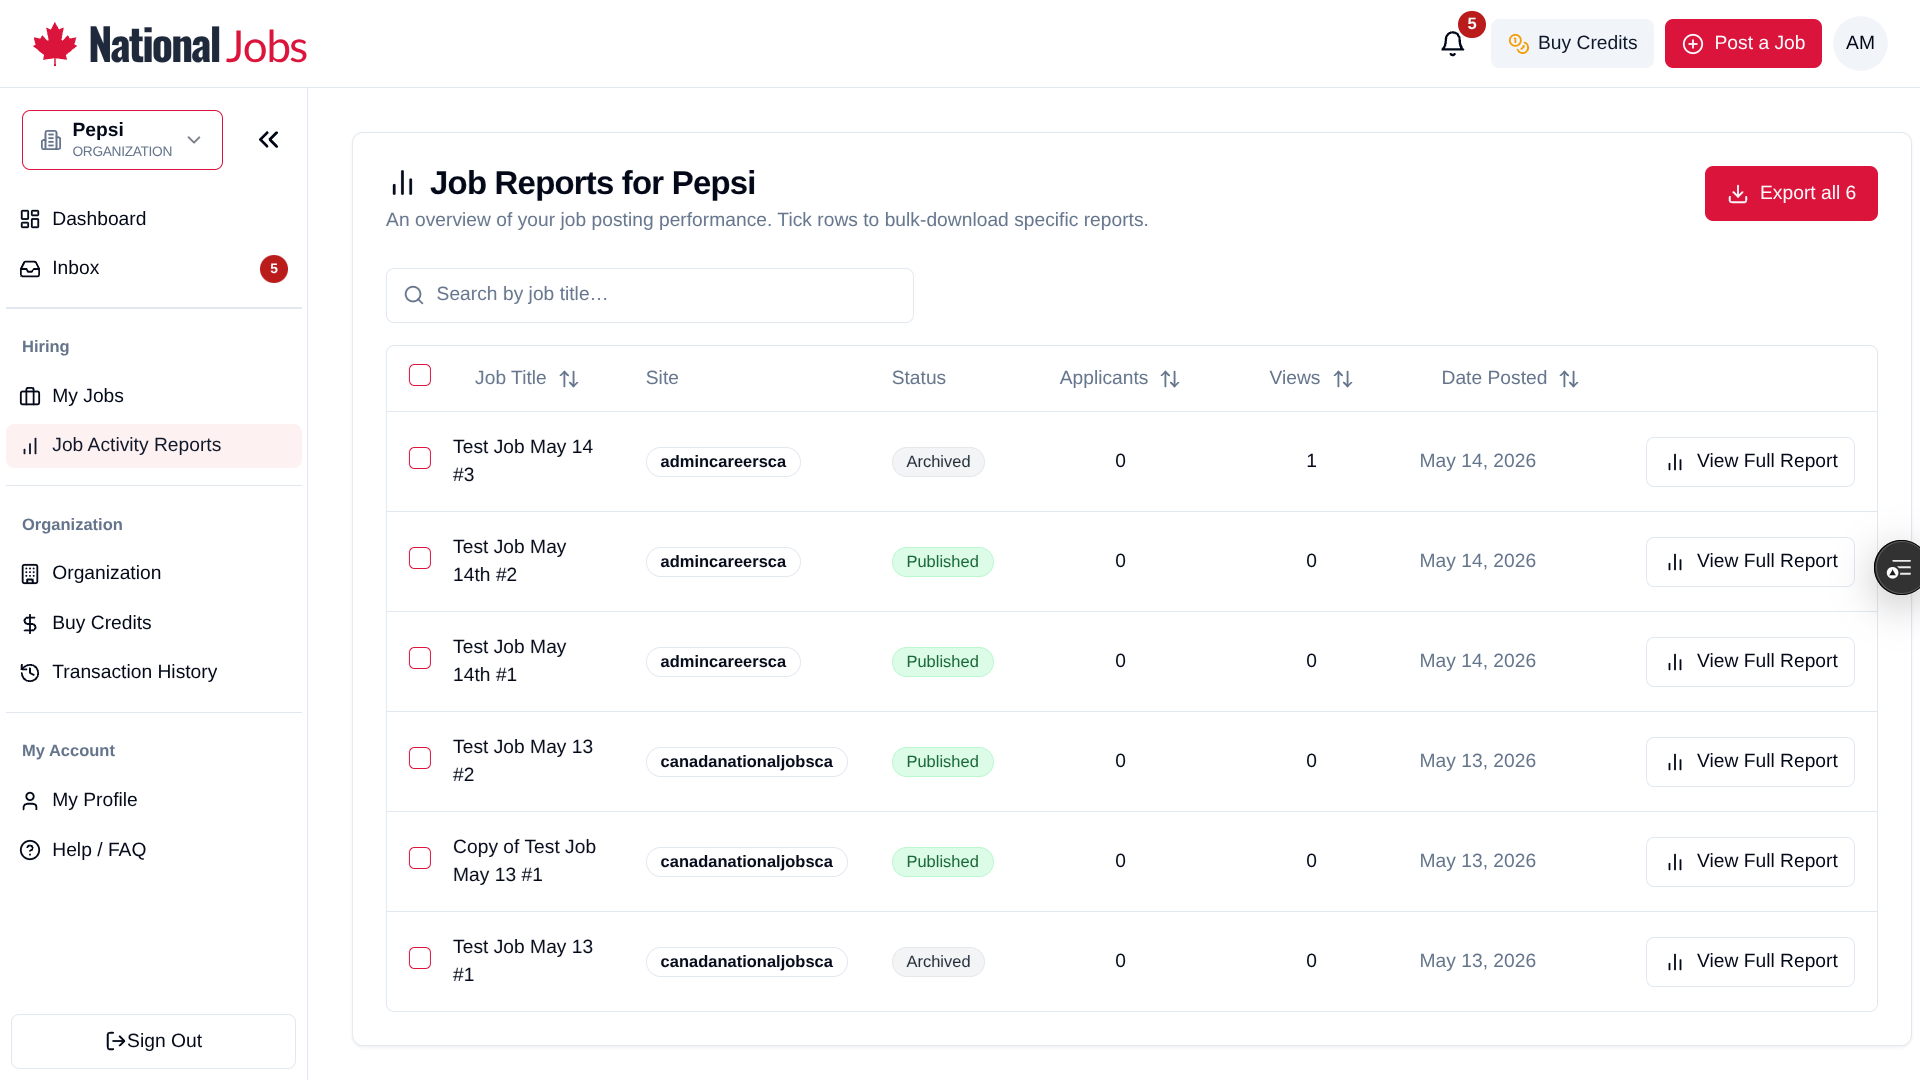Click the Site column header
The height and width of the screenshot is (1080, 1920).
[x=662, y=378]
